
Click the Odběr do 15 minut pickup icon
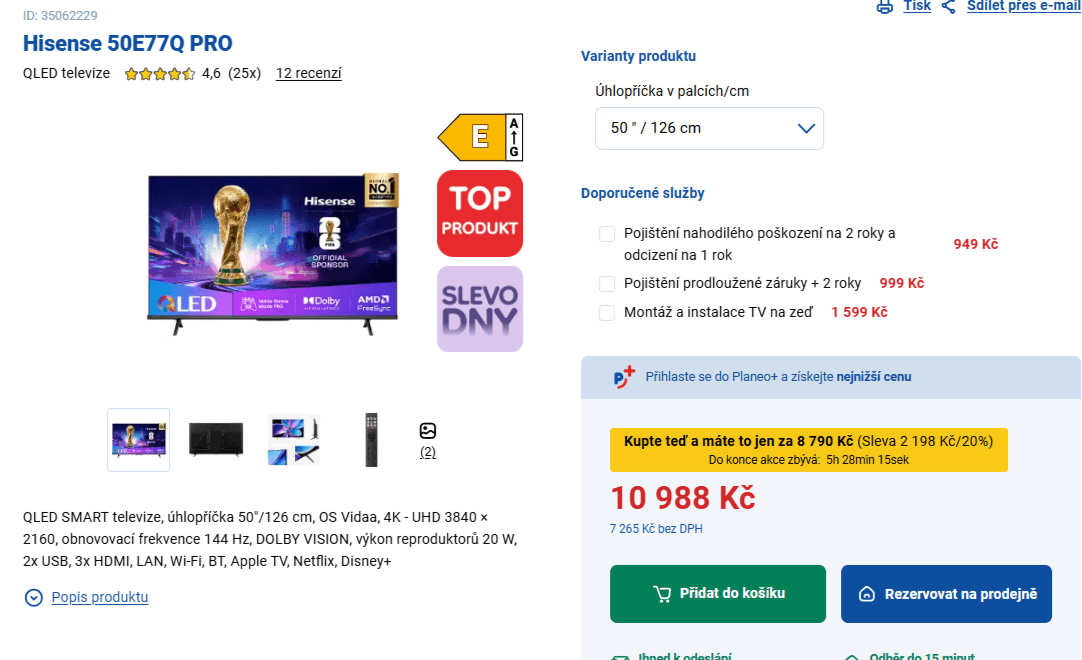(852, 655)
